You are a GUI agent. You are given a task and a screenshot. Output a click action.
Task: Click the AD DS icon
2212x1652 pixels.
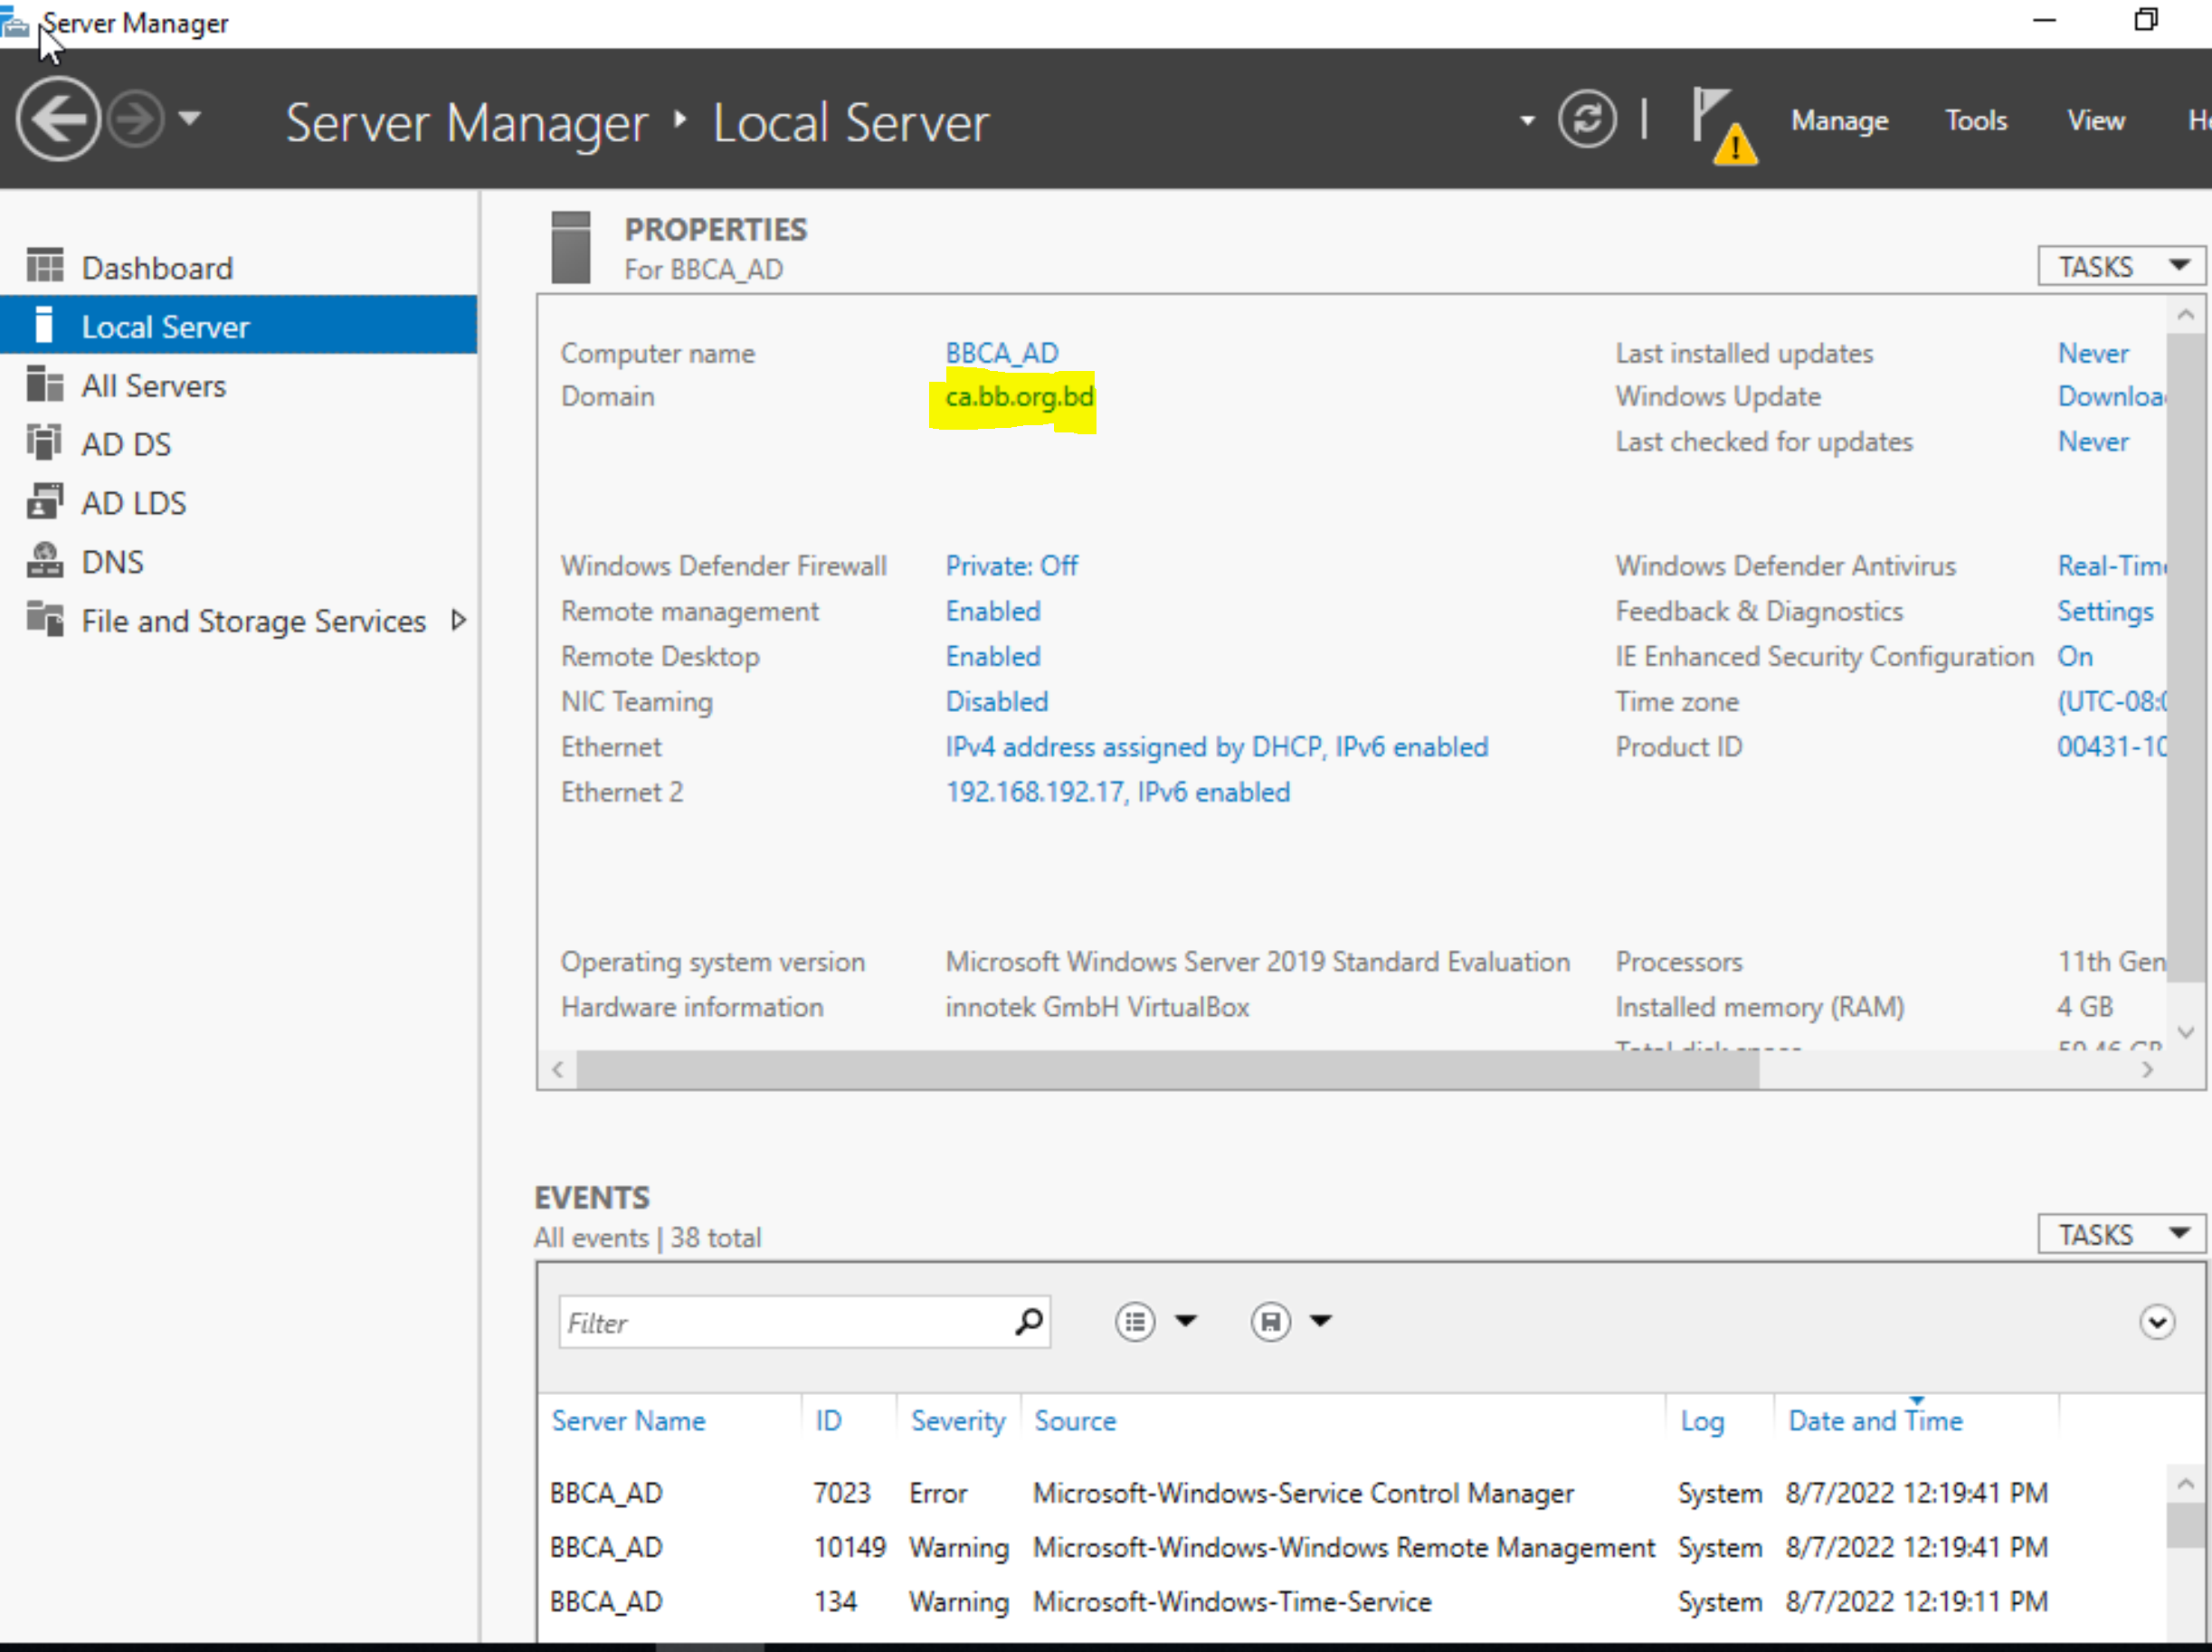45,442
